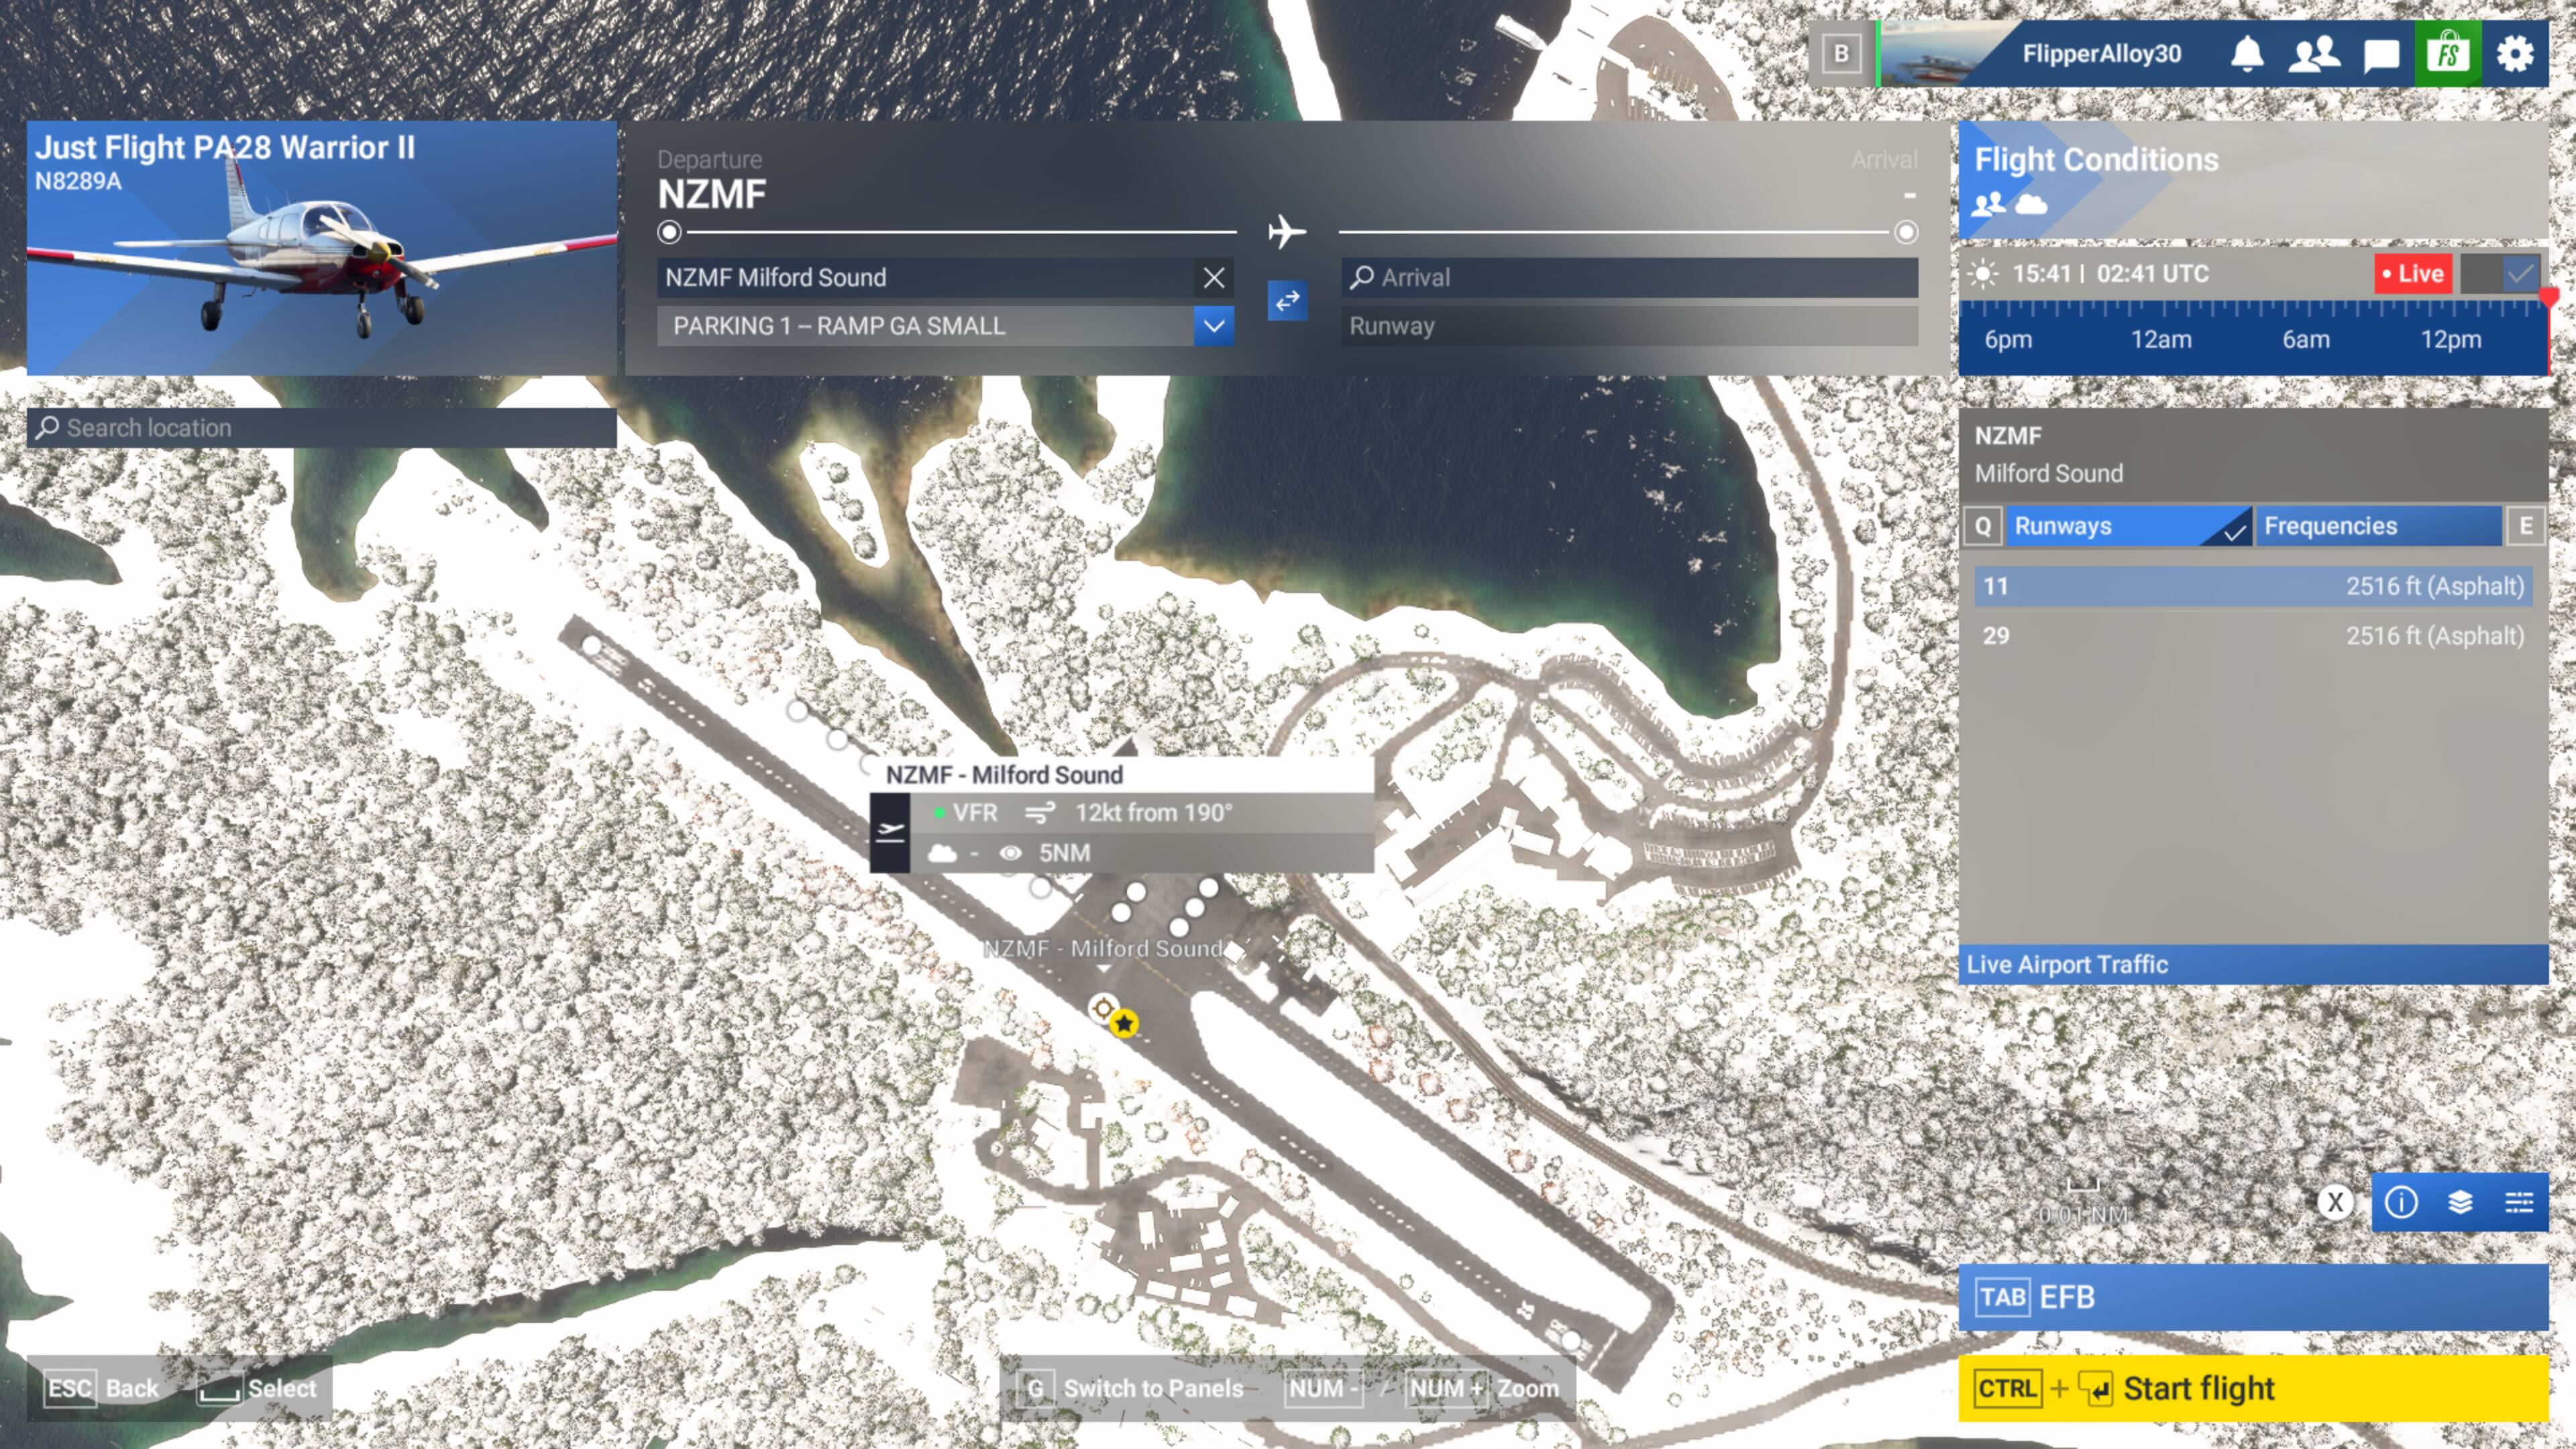2576x1449 pixels.
Task: Open the chat speech bubble icon
Action: 2381,54
